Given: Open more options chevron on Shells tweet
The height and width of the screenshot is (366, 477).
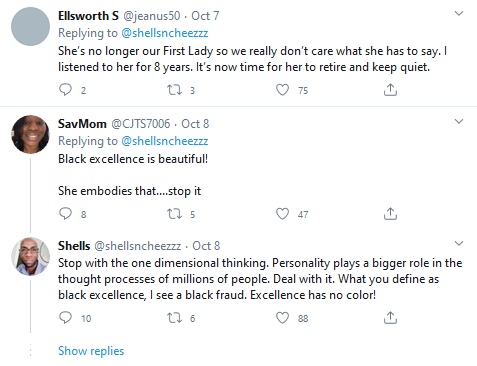Looking at the screenshot, I should (x=459, y=243).
